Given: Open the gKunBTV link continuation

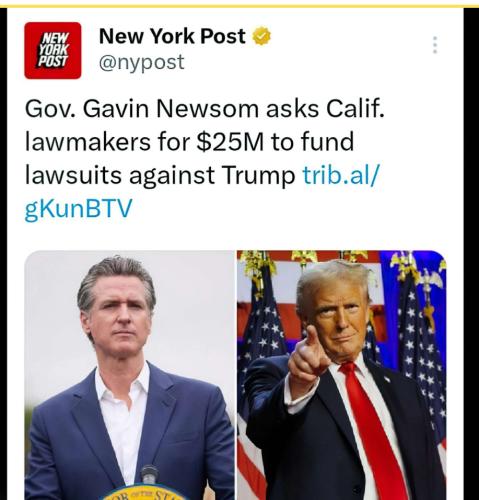Looking at the screenshot, I should click(79, 209).
